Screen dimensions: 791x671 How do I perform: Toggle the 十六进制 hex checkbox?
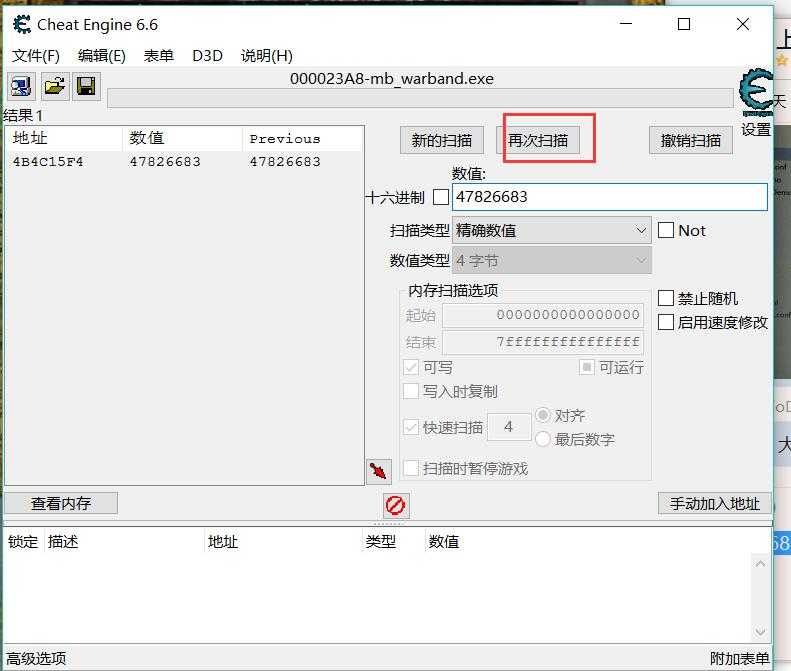point(441,197)
